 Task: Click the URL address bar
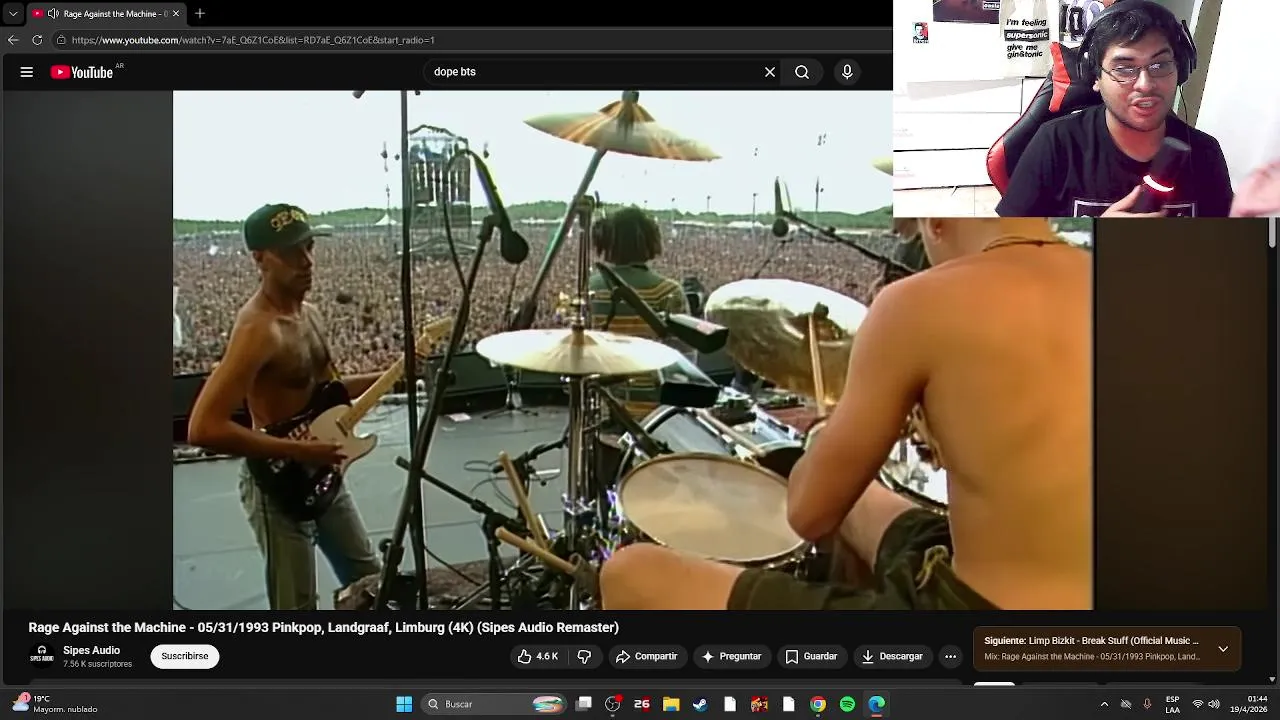click(x=470, y=40)
